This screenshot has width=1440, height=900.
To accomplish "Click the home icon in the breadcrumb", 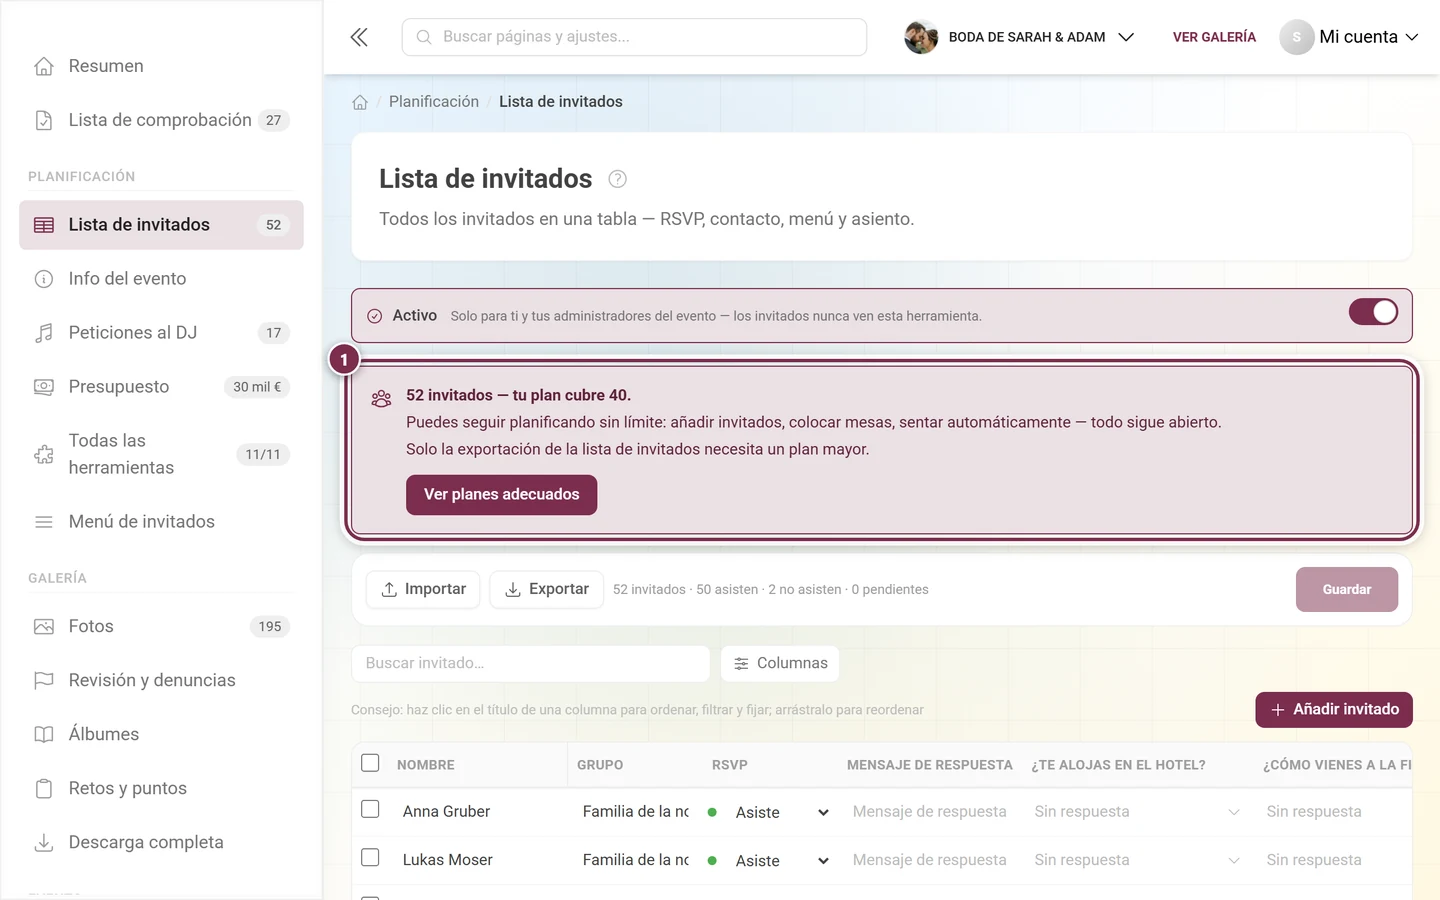I will tap(360, 102).
